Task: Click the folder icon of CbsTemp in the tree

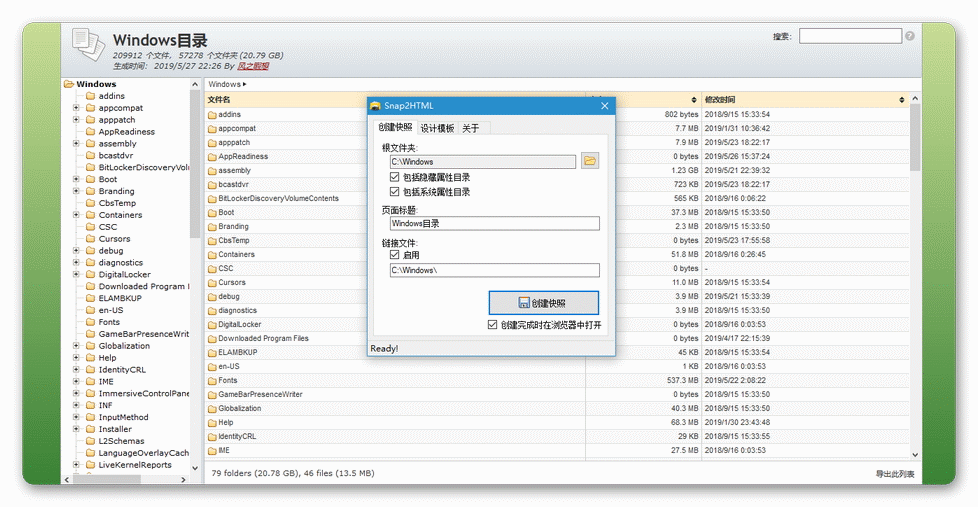Action: coord(90,203)
